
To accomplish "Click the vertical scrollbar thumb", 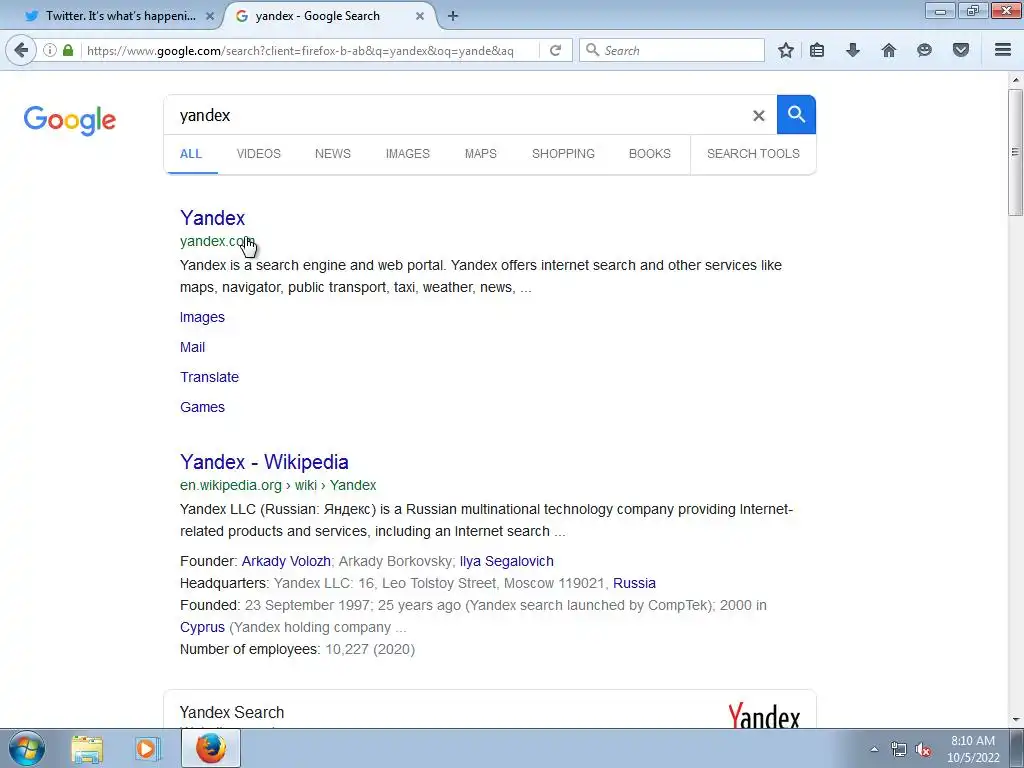I will (1015, 153).
